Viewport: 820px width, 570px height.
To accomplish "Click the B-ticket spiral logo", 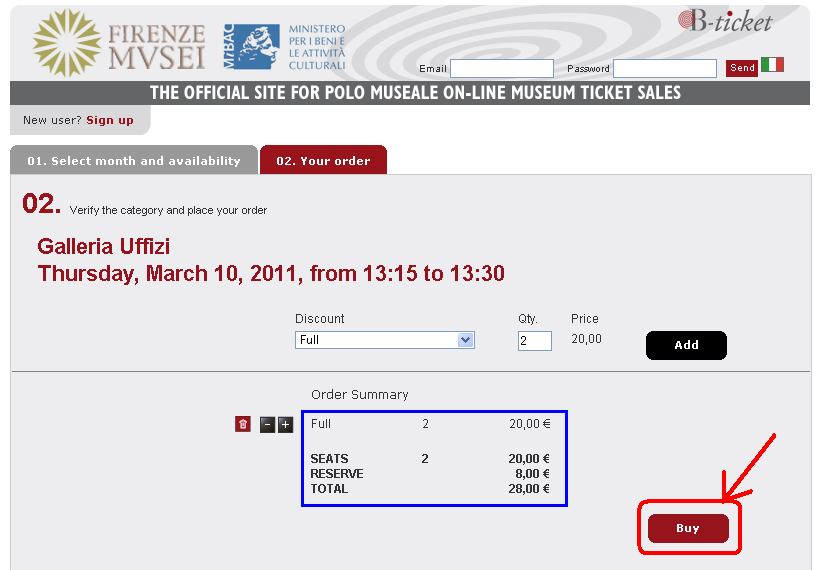I will click(726, 20).
